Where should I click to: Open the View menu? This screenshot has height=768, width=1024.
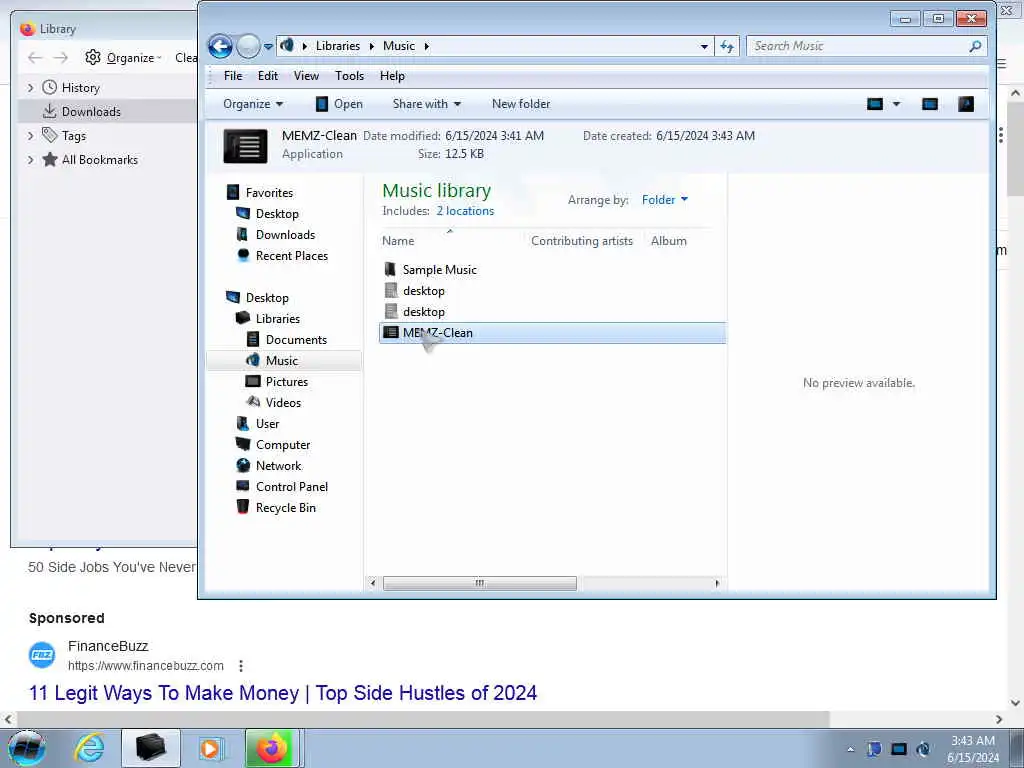tap(306, 76)
